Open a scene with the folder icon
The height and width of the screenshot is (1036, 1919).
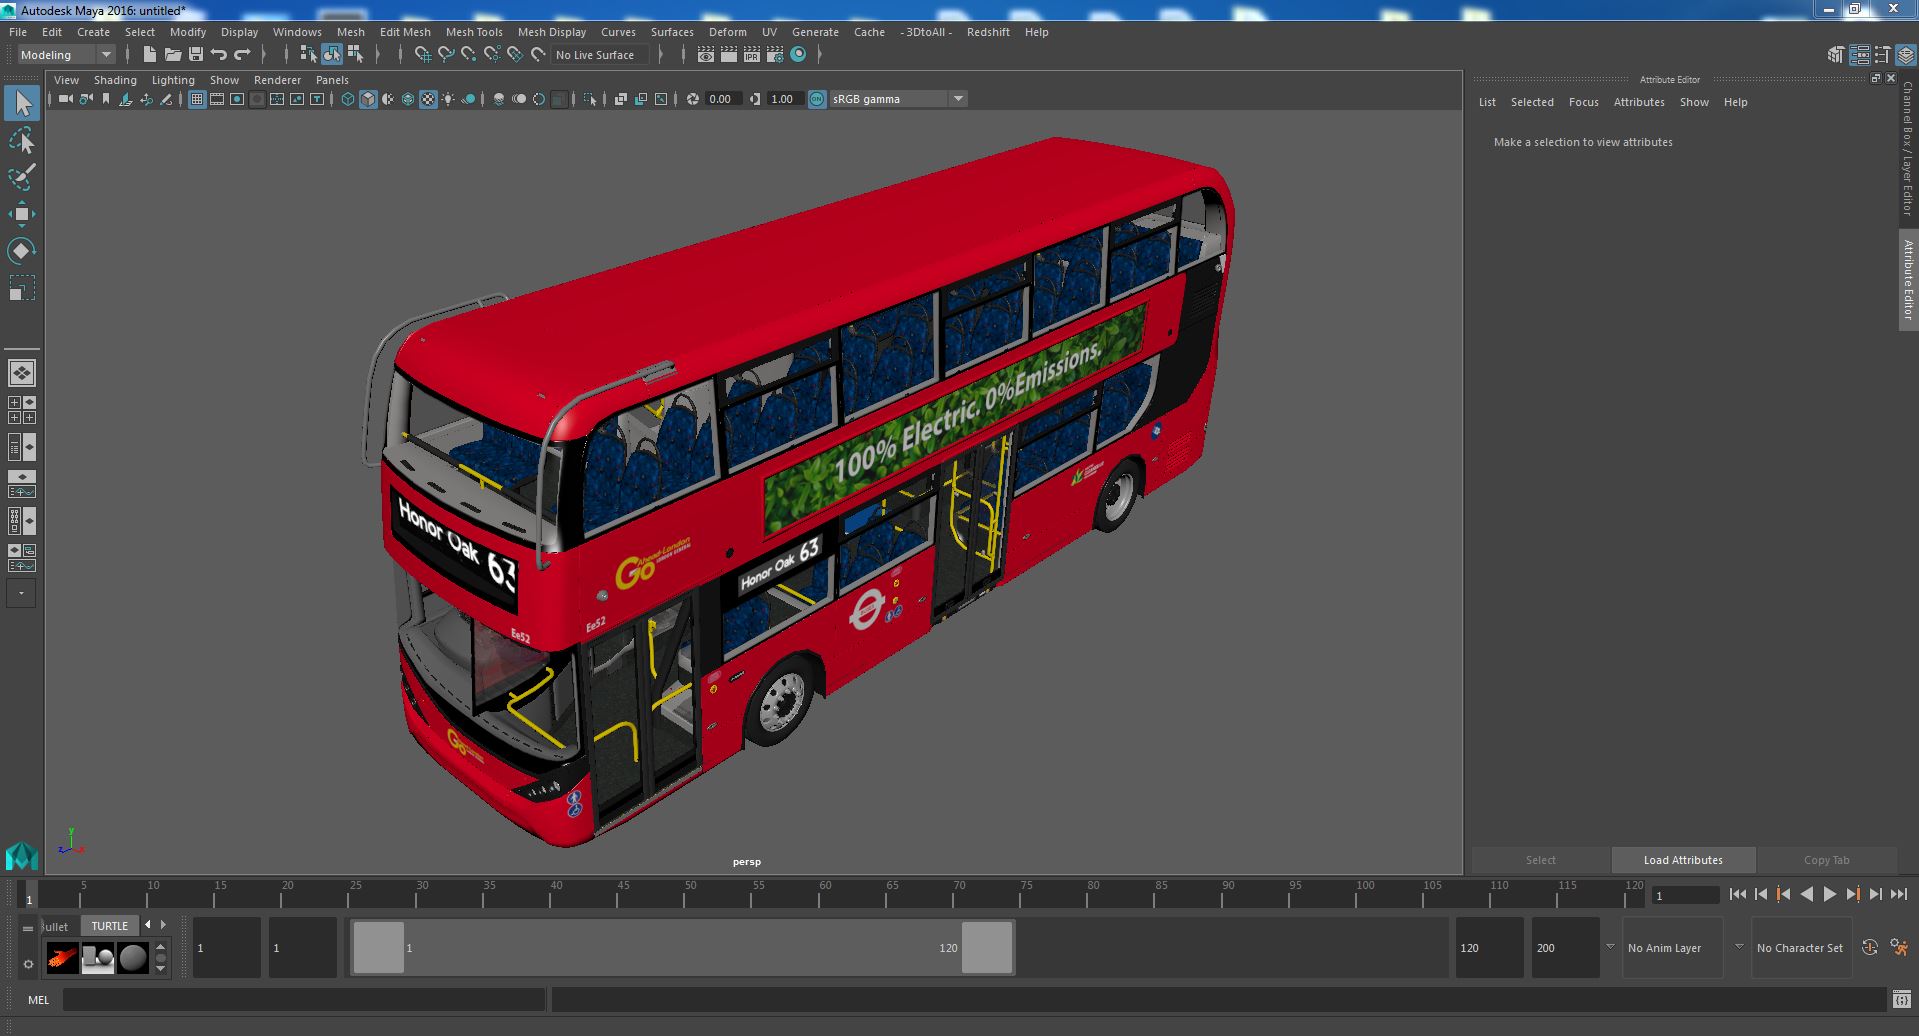pyautogui.click(x=173, y=55)
